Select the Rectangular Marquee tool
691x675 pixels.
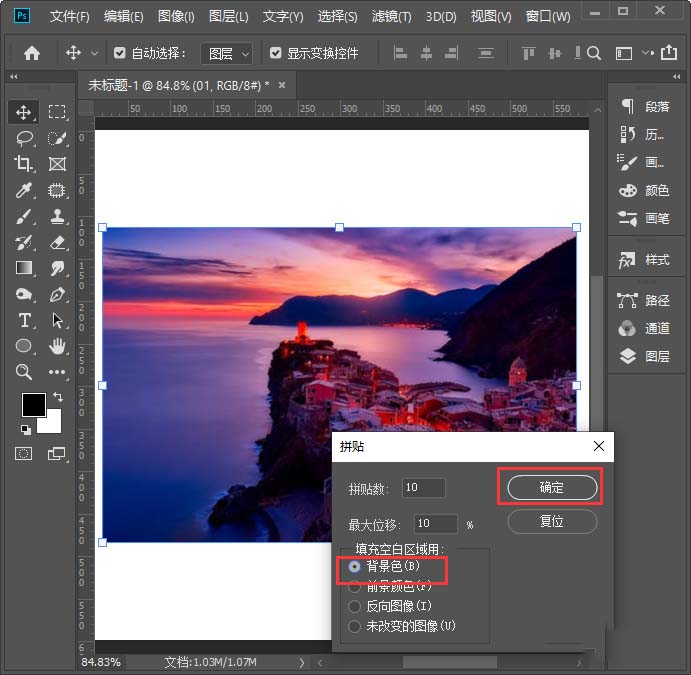click(57, 112)
